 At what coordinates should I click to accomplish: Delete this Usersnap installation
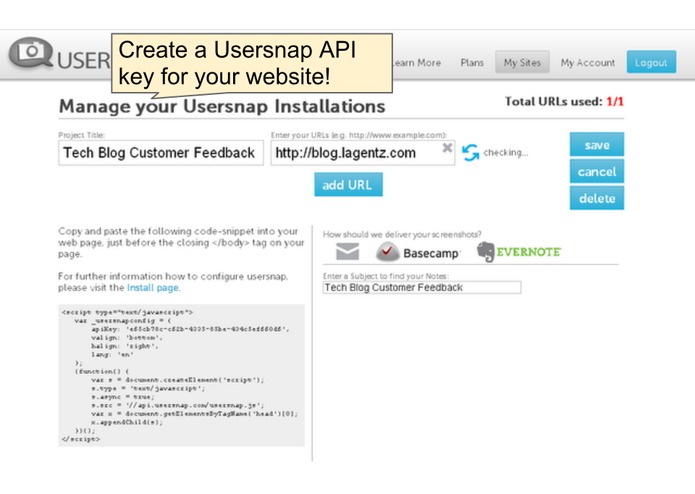597,198
